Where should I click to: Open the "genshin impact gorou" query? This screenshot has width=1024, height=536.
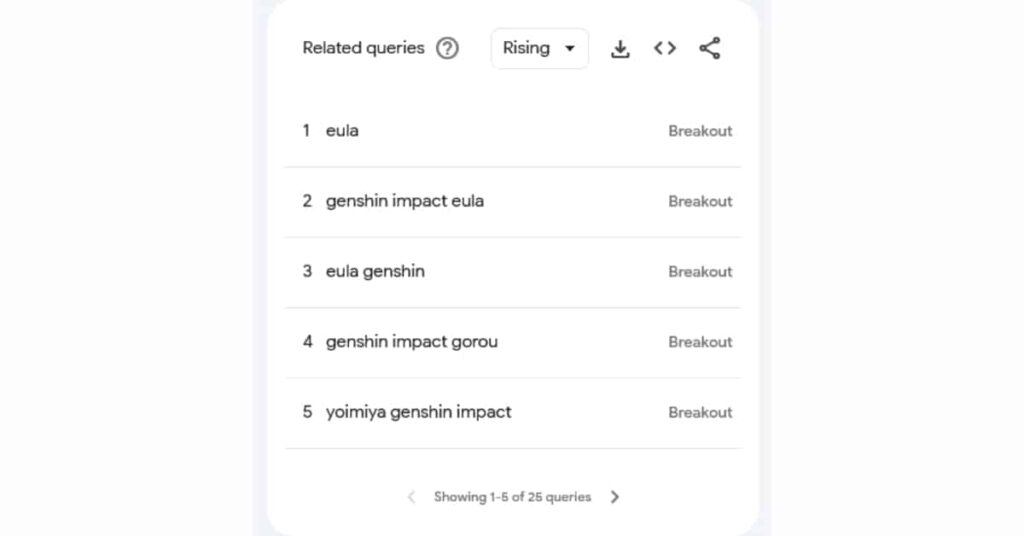coord(411,342)
